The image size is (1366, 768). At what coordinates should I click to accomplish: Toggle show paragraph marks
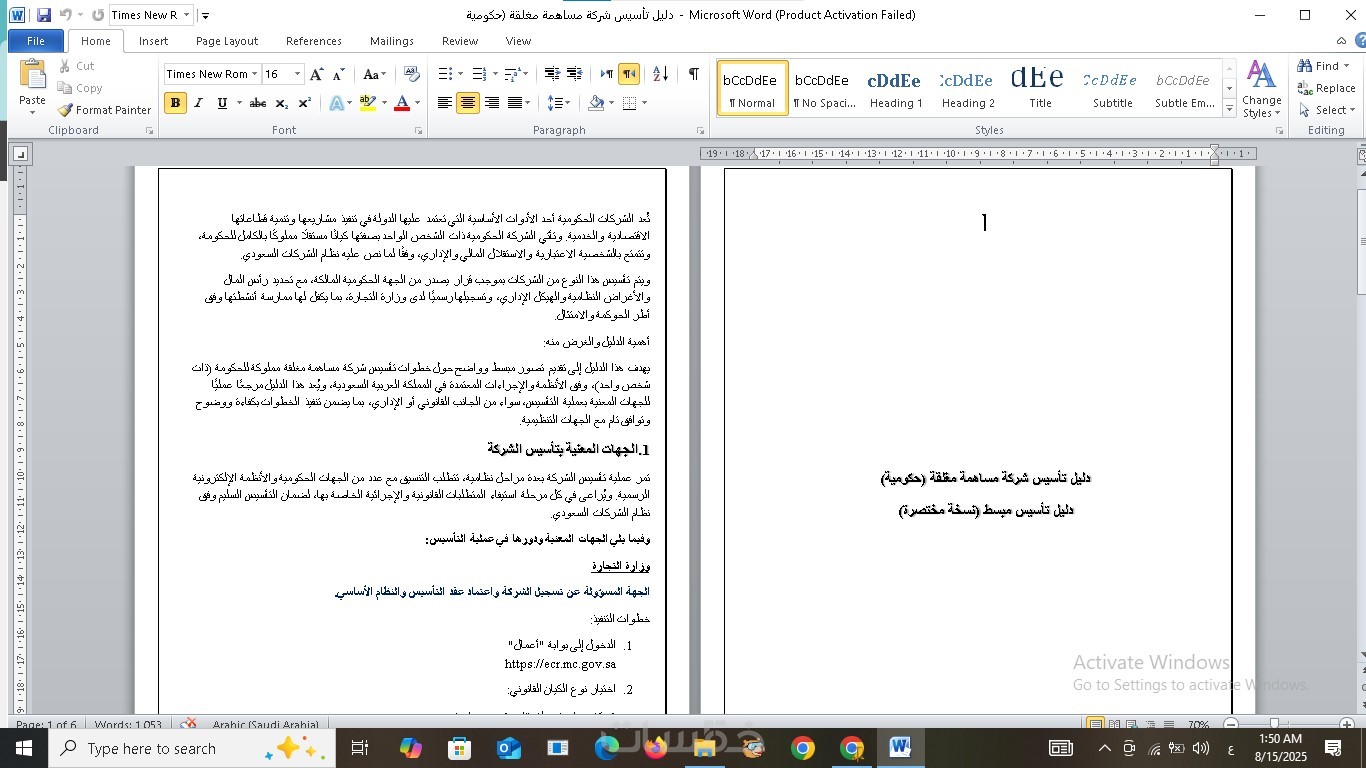[693, 74]
